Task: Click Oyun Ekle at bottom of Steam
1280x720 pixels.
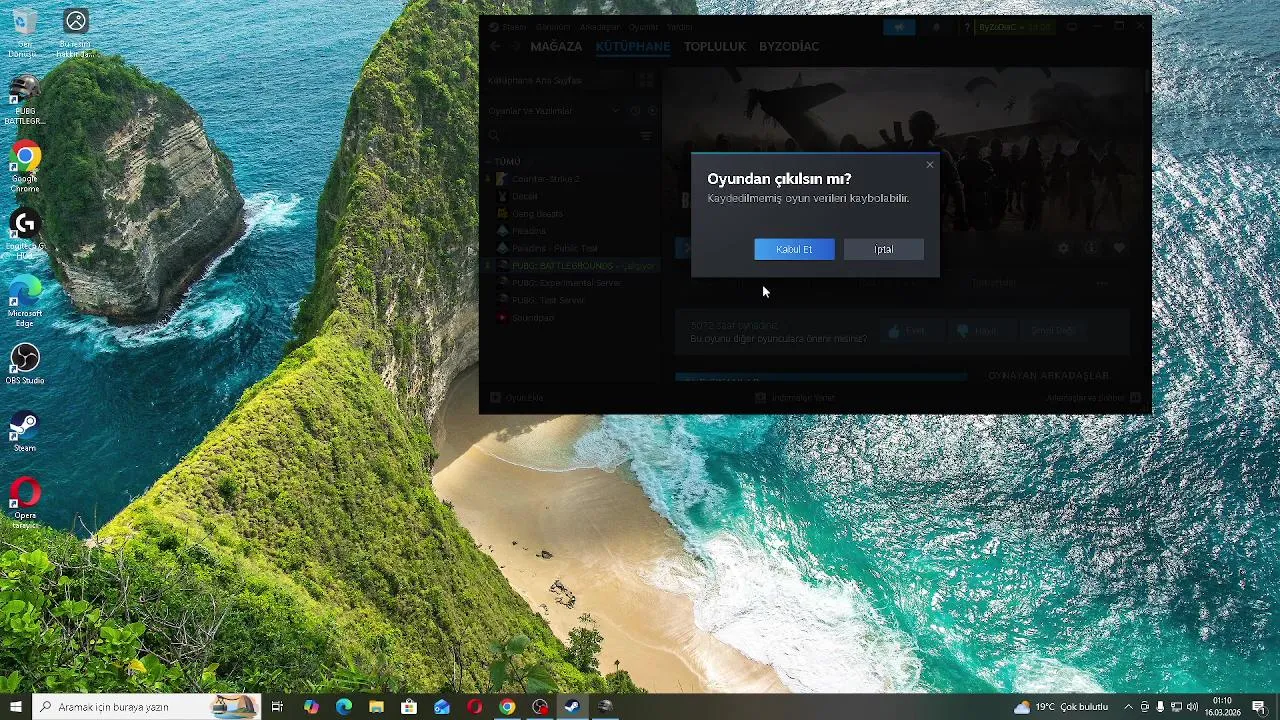Action: [516, 398]
